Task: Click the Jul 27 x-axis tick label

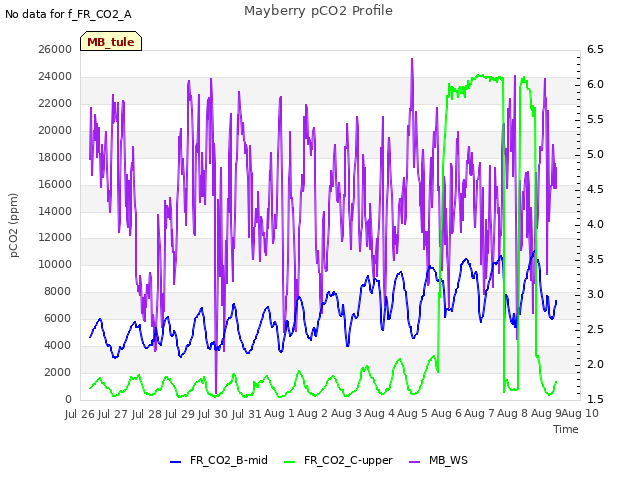Action: (x=113, y=414)
